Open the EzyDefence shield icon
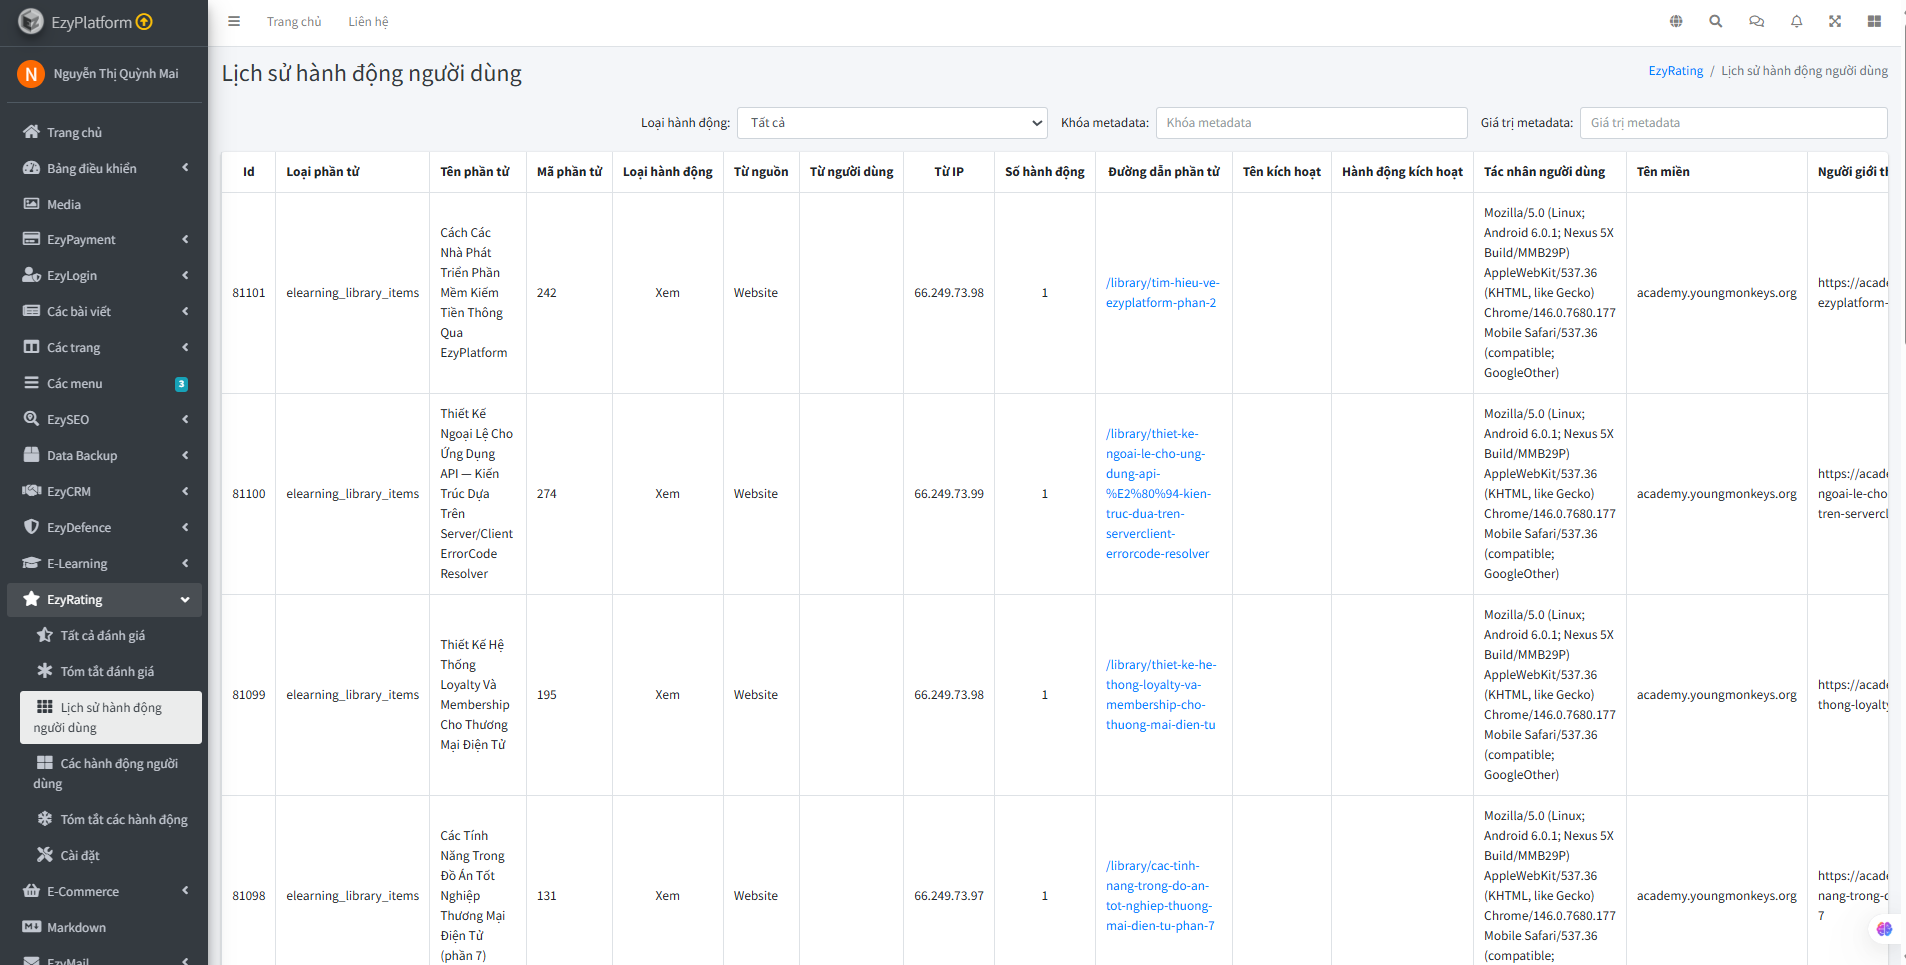Image resolution: width=1906 pixels, height=965 pixels. click(x=33, y=527)
